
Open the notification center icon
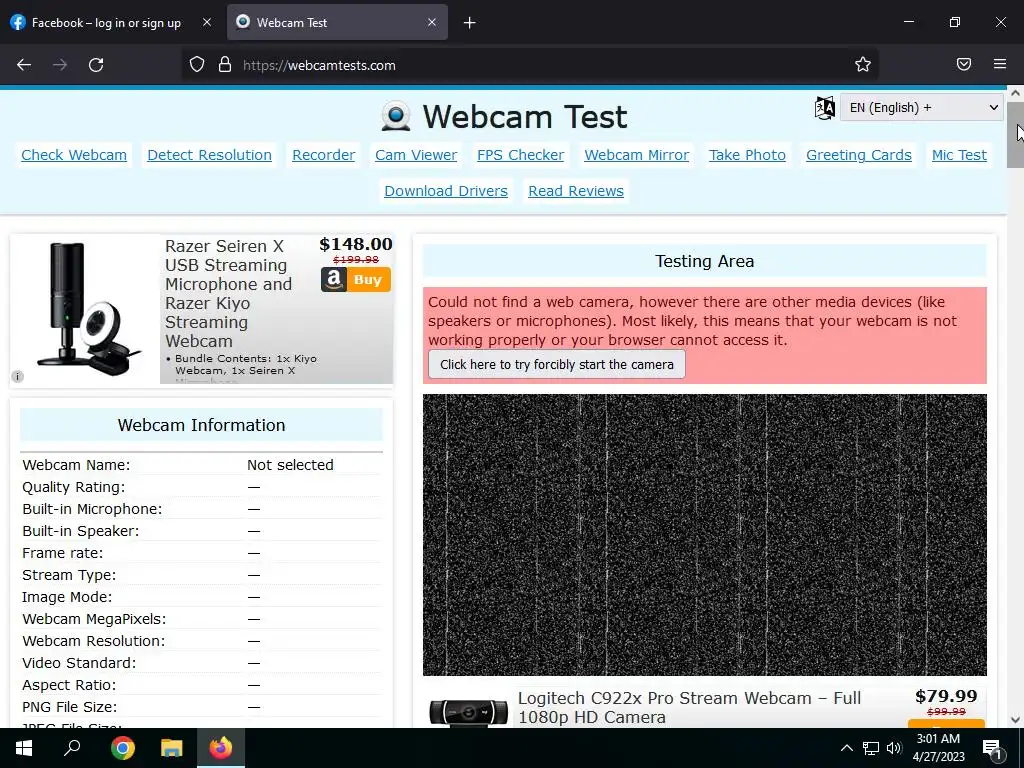coord(991,749)
